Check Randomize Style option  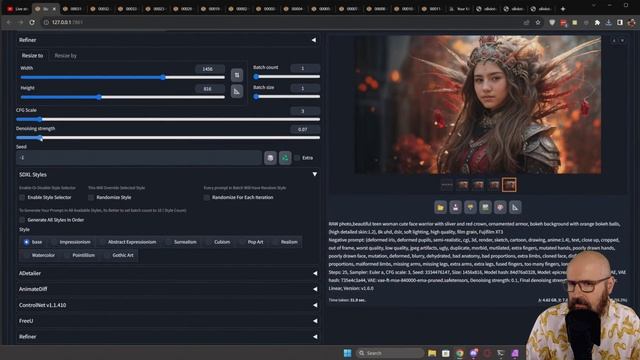(91, 198)
